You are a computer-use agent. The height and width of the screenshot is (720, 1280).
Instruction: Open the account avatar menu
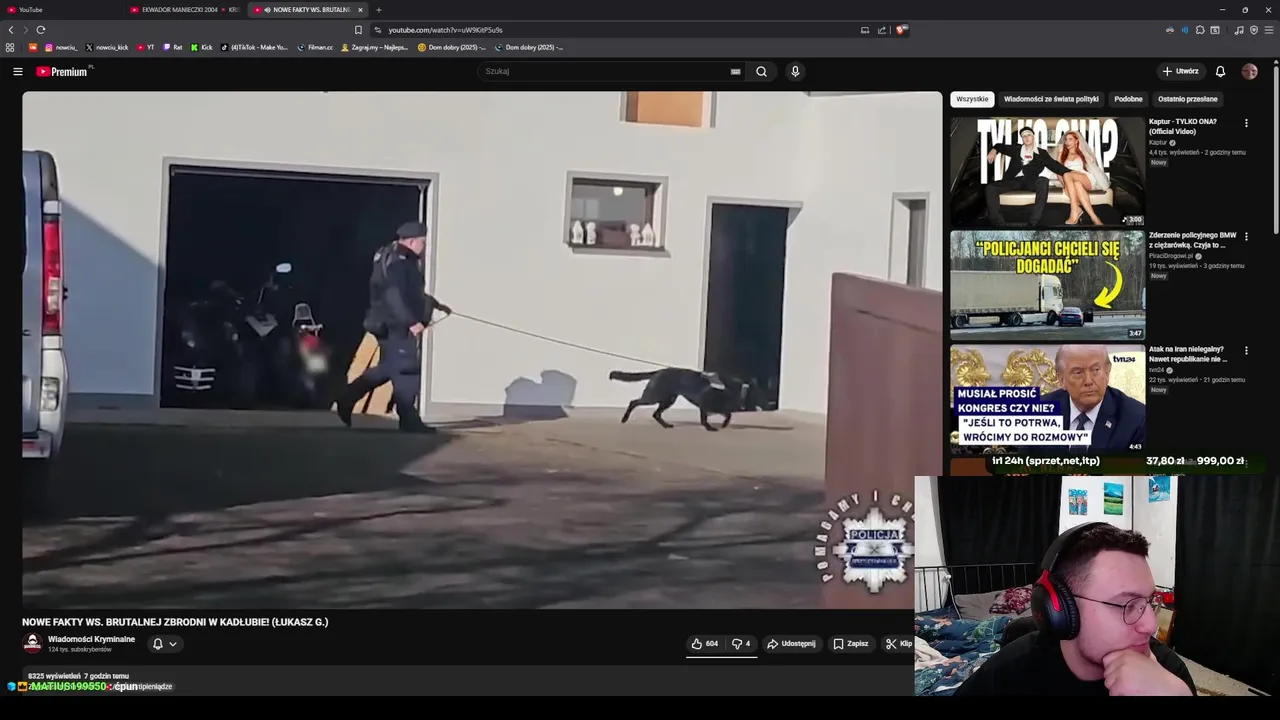1249,71
